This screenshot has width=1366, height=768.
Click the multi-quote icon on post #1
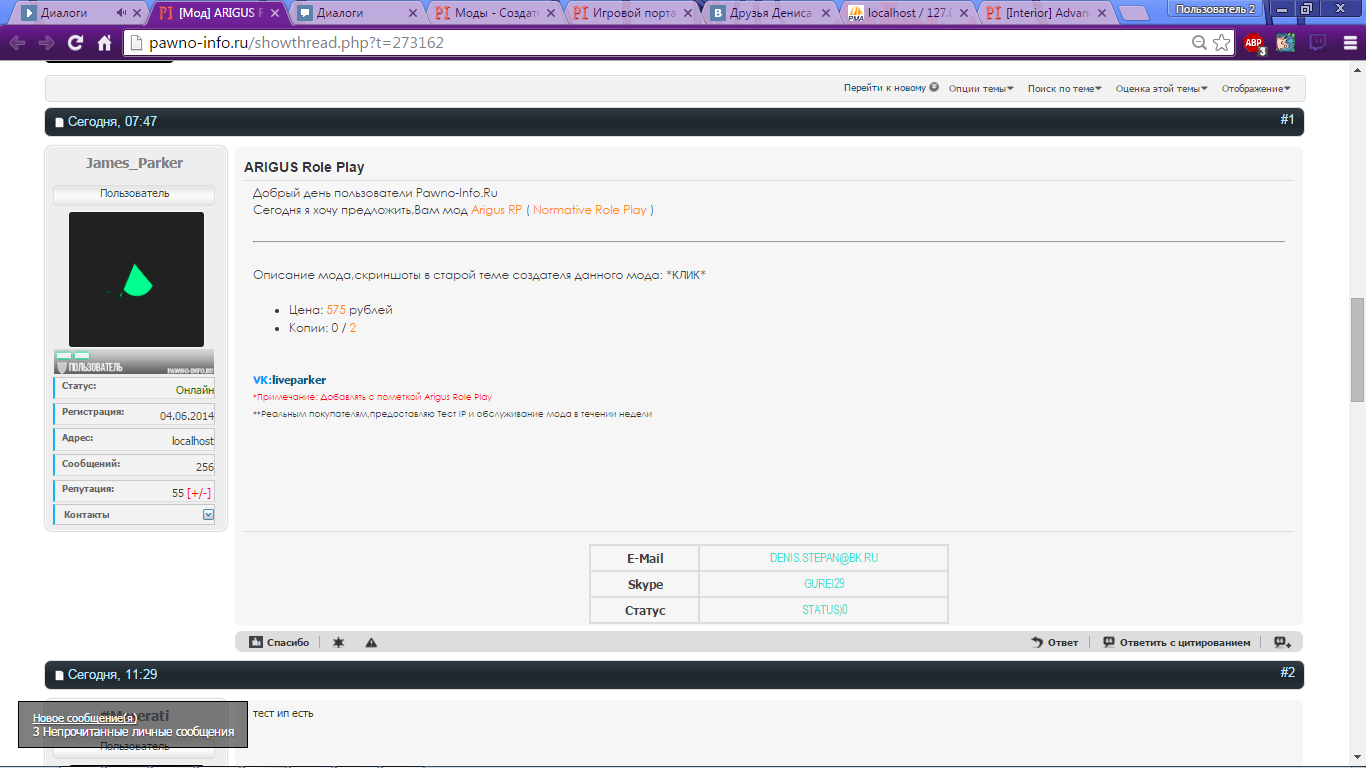pos(1282,642)
